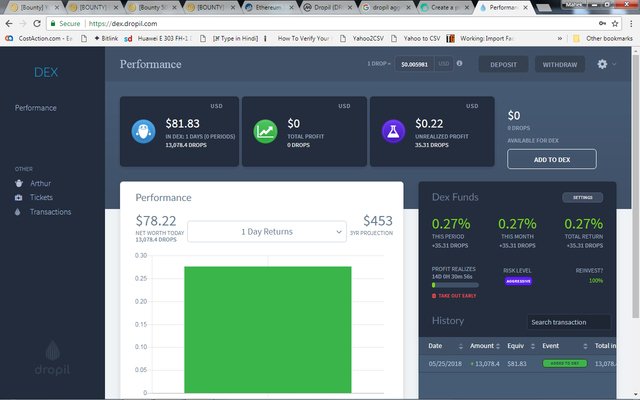Click the Tickets icon in sidebar
This screenshot has height=400, width=640.
[x=18, y=198]
